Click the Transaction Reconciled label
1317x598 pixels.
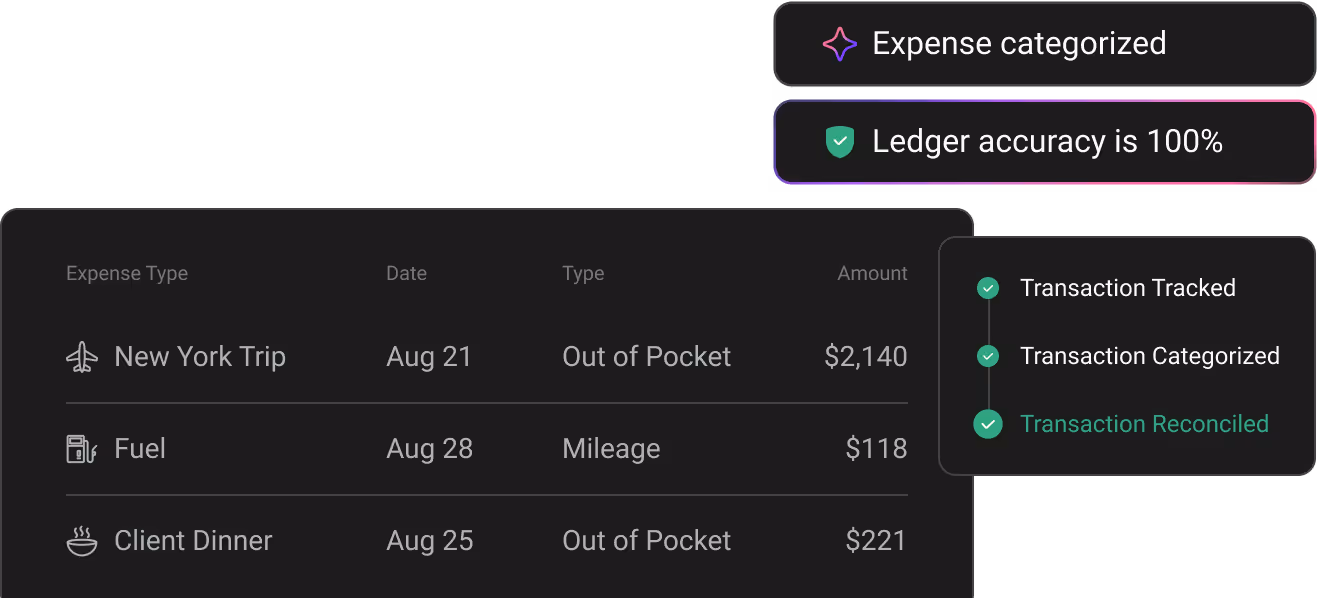point(1144,424)
